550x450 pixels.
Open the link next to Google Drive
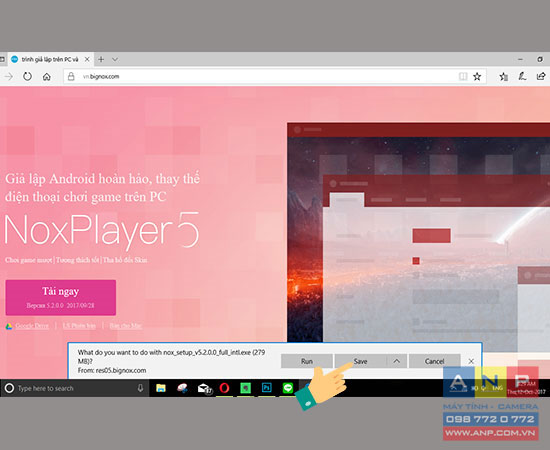[79, 326]
